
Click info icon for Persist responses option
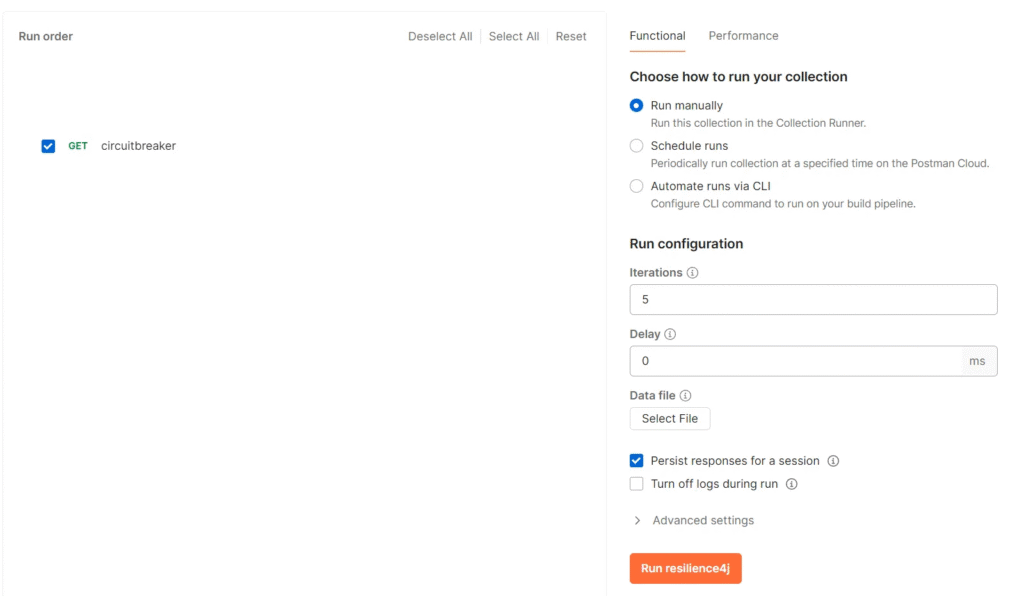tap(833, 461)
